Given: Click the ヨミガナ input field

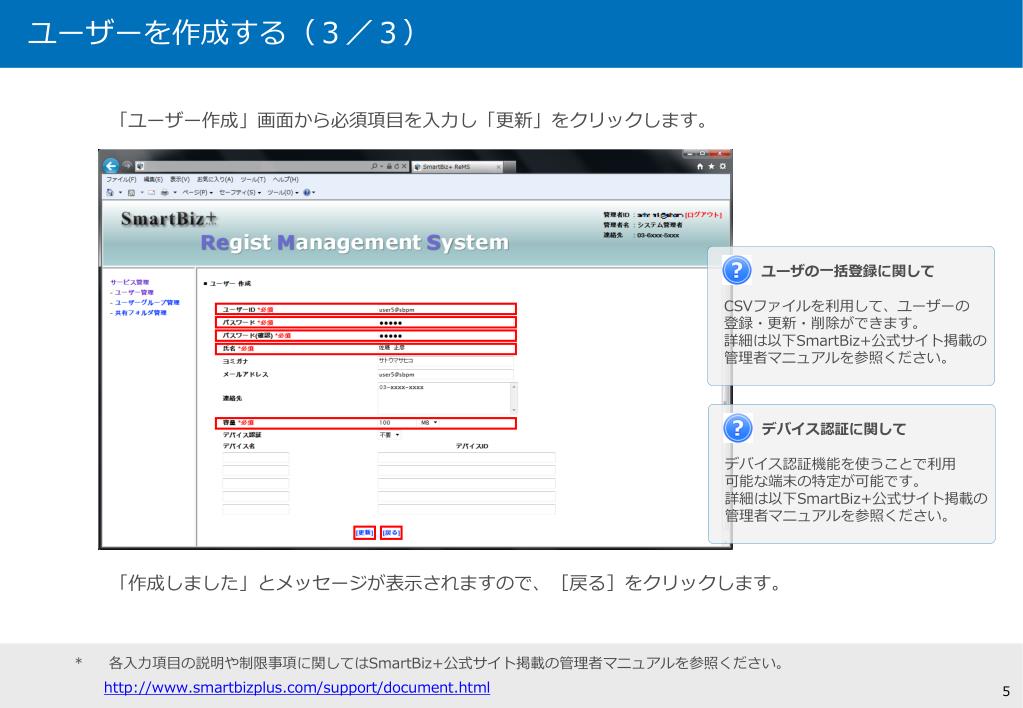Looking at the screenshot, I should (446, 361).
